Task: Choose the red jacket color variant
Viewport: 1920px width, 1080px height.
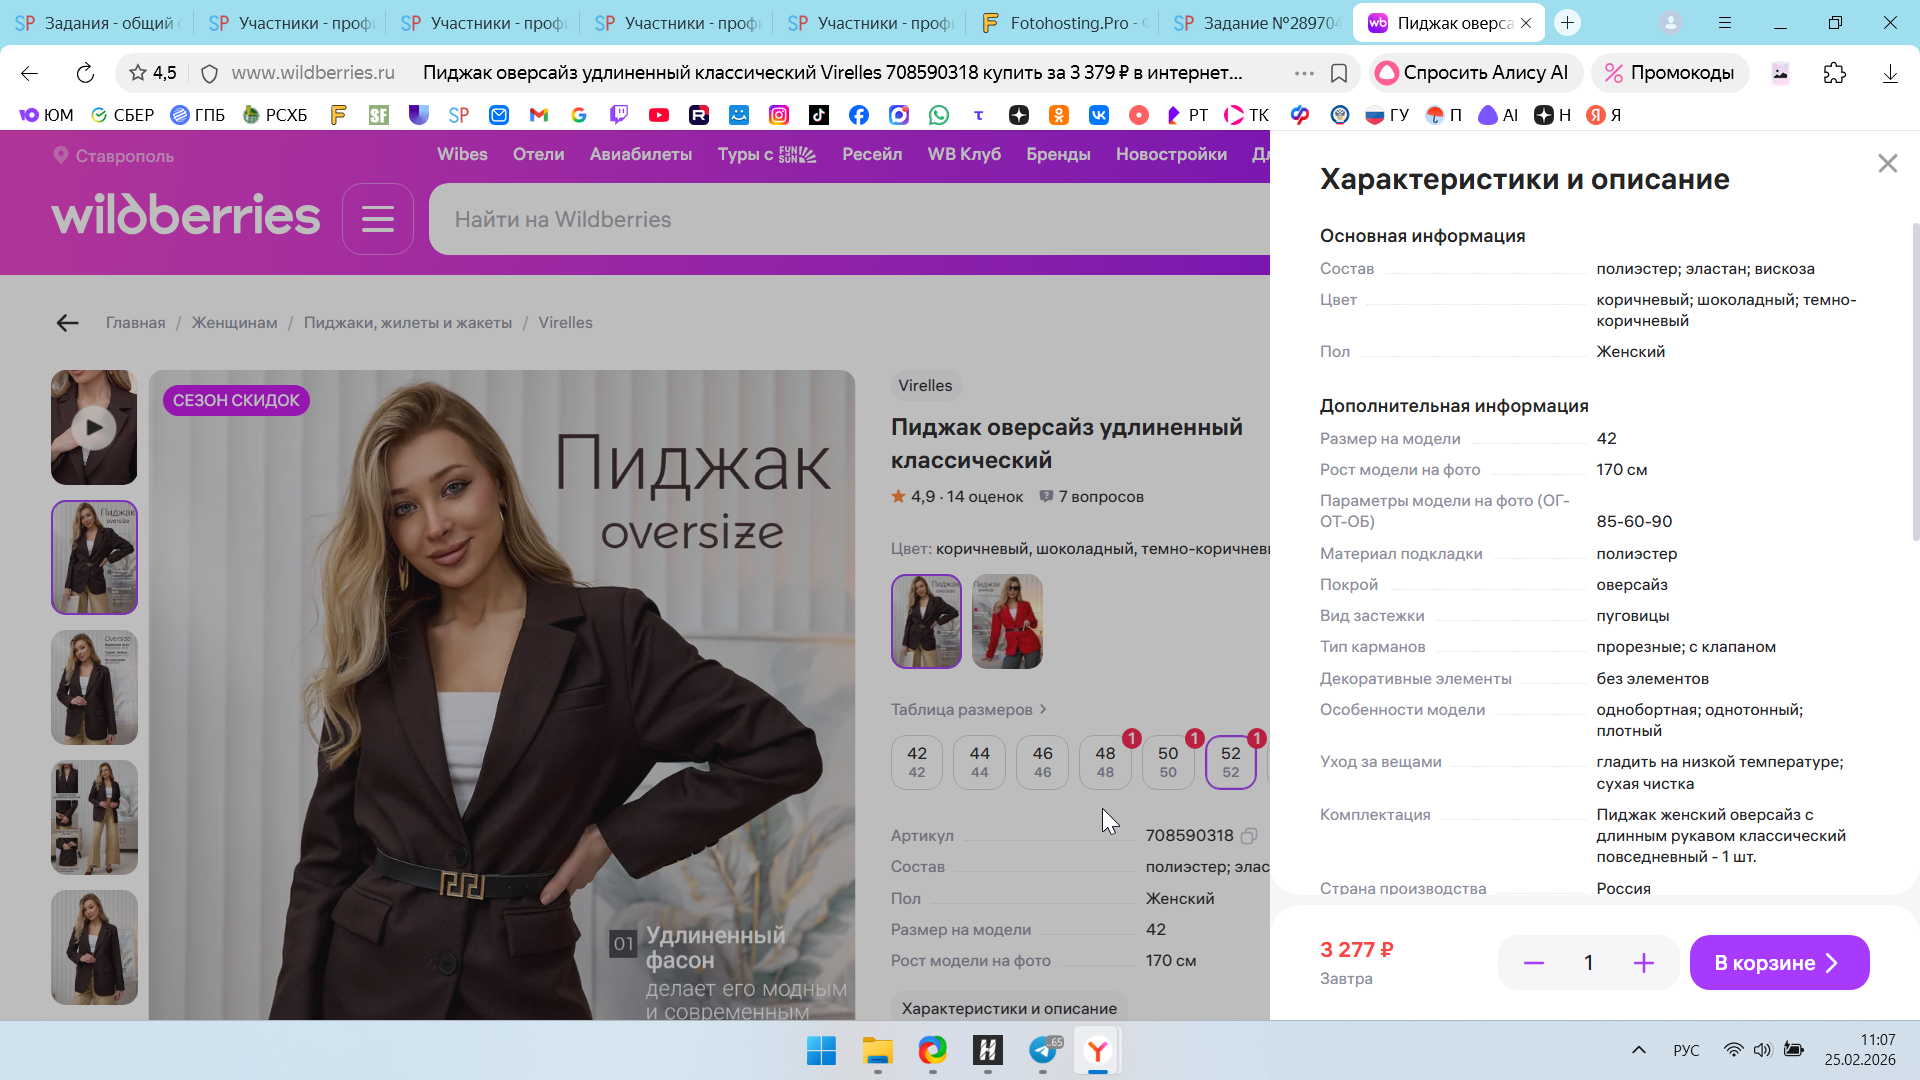Action: [1007, 621]
